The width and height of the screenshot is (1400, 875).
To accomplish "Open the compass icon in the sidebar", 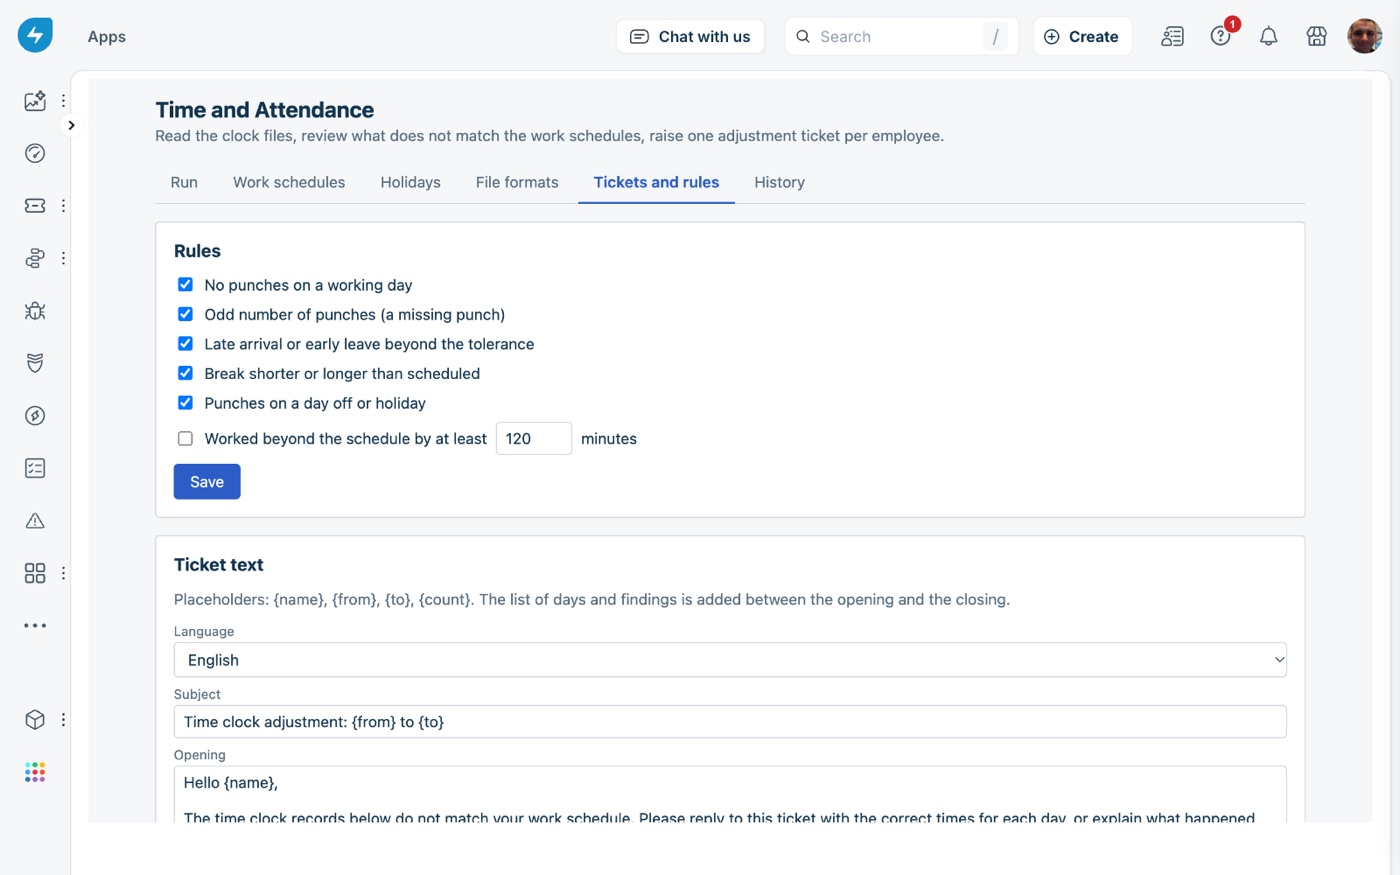I will coord(35,416).
